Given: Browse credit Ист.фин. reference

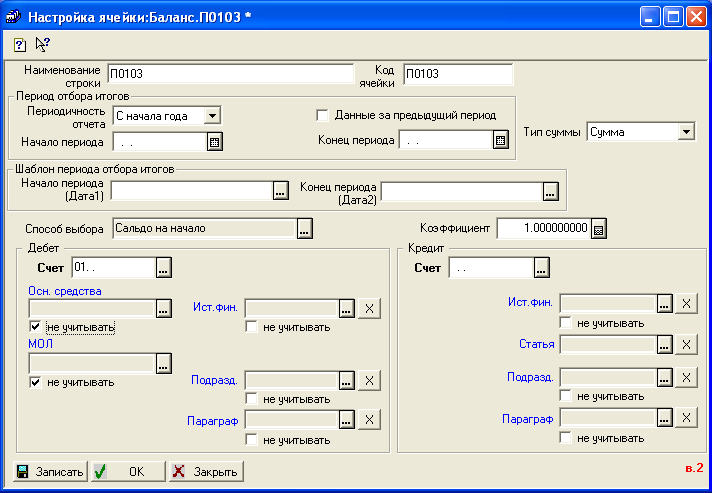Looking at the screenshot, I should (664, 303).
